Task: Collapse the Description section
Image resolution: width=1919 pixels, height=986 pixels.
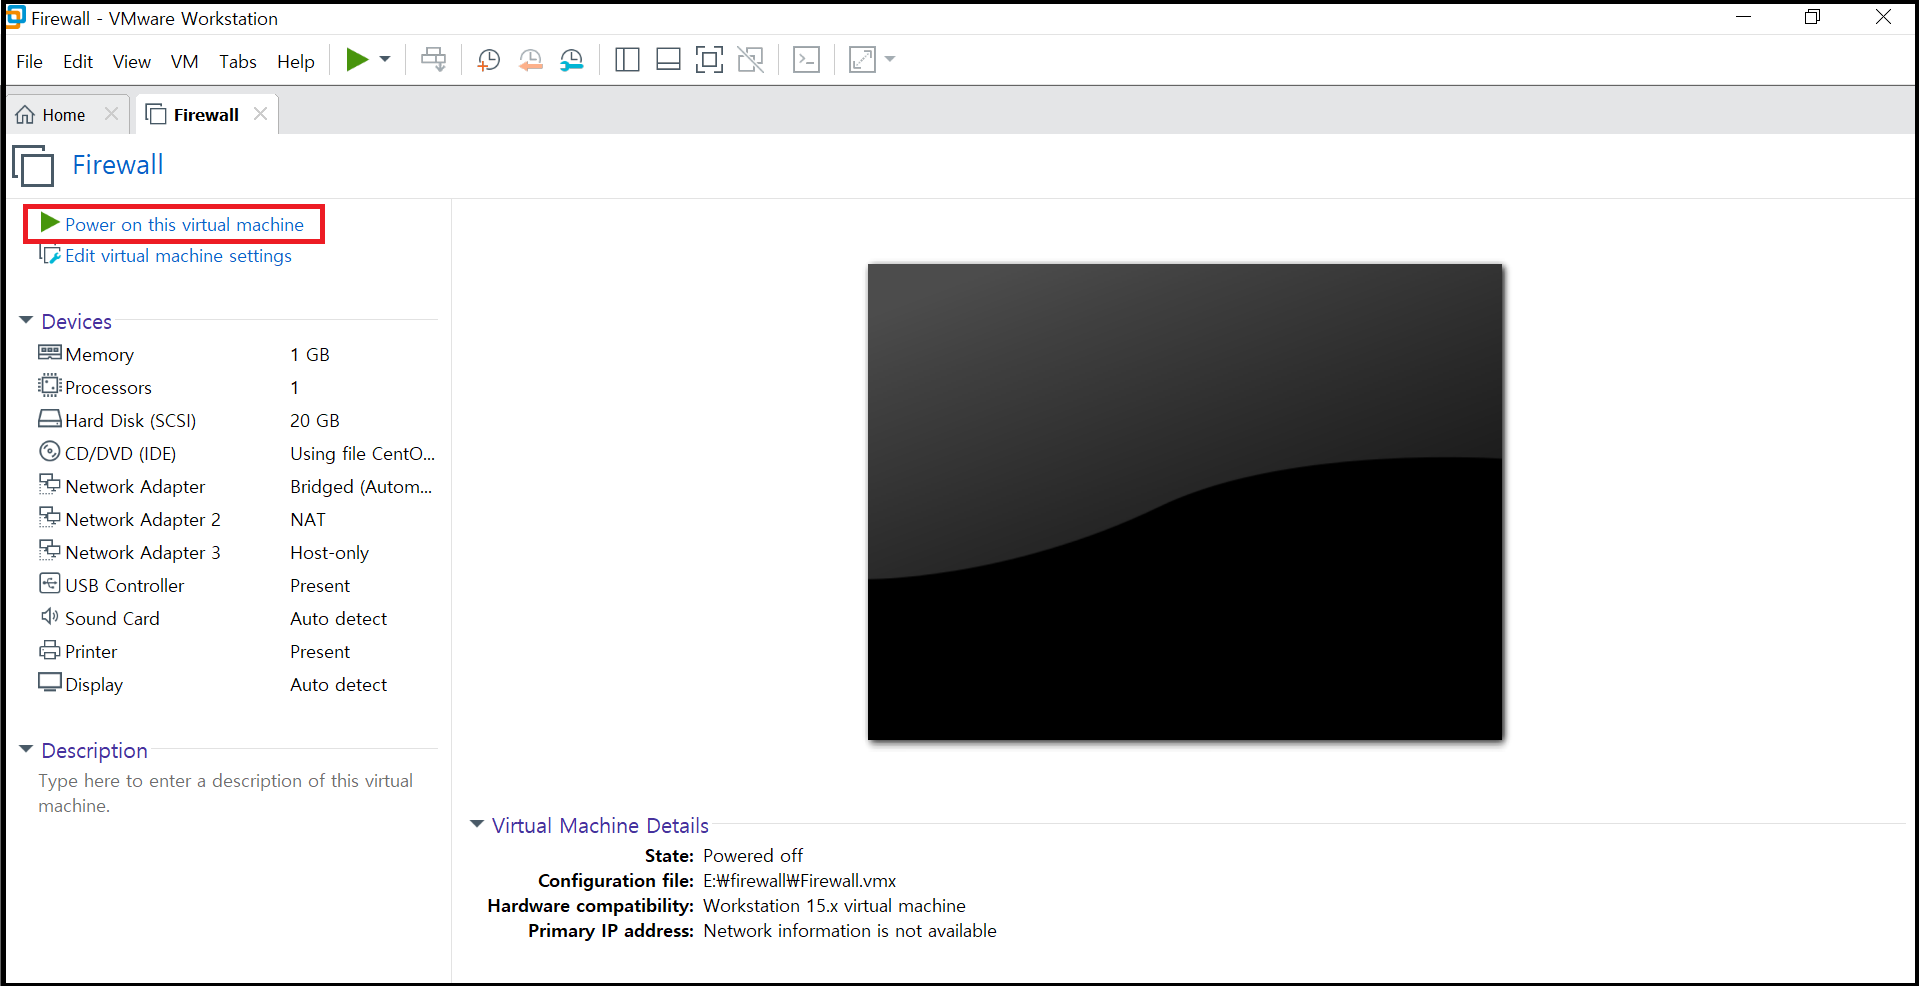Action: [26, 750]
